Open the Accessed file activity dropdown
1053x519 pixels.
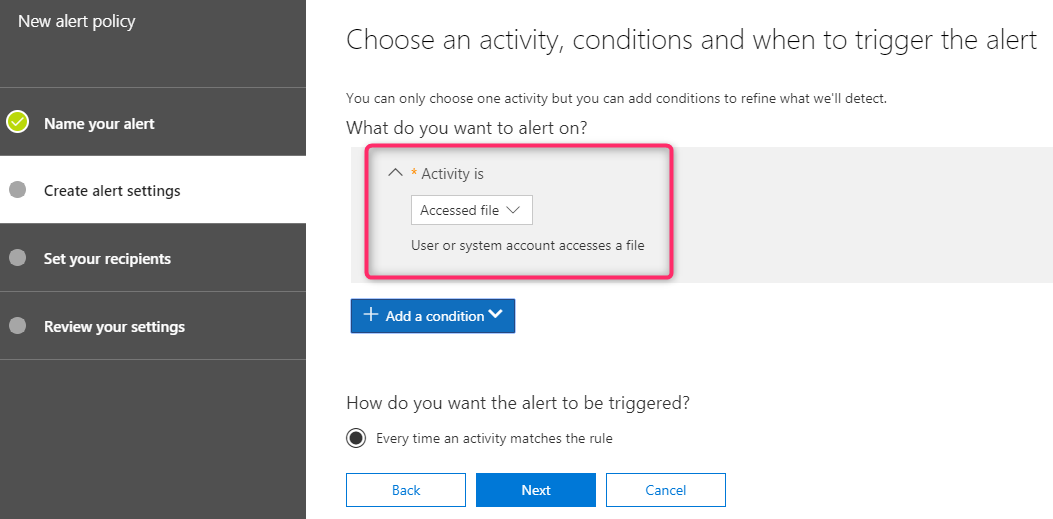[471, 210]
